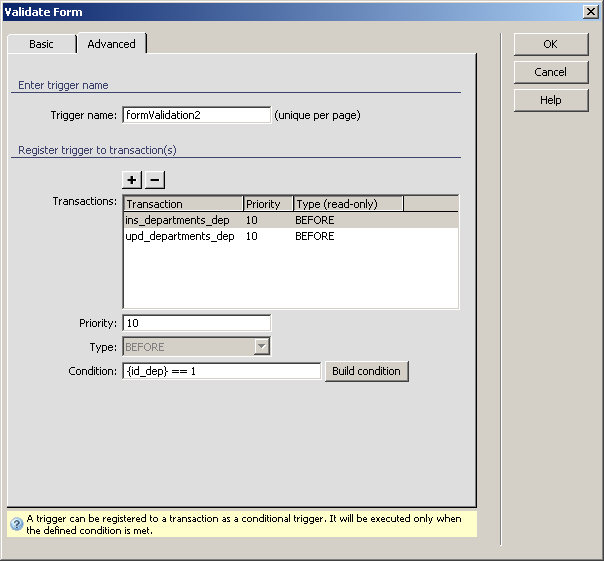Click empty area of Transactions list
Image resolution: width=604 pixels, height=561 pixels.
coord(290,280)
